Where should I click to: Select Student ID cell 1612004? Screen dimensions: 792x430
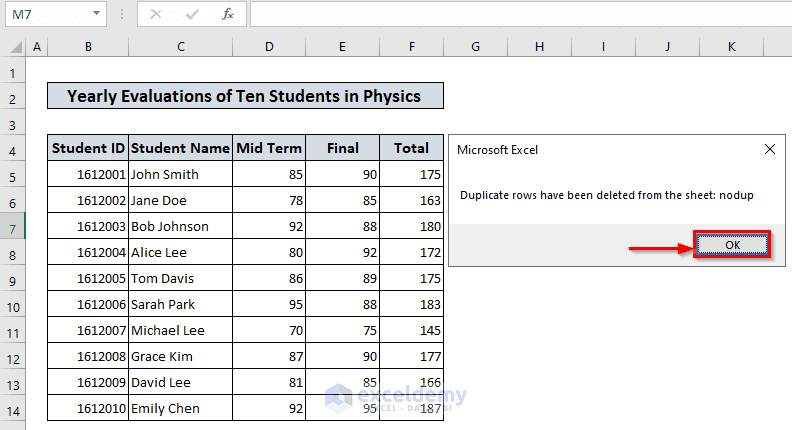pos(88,252)
